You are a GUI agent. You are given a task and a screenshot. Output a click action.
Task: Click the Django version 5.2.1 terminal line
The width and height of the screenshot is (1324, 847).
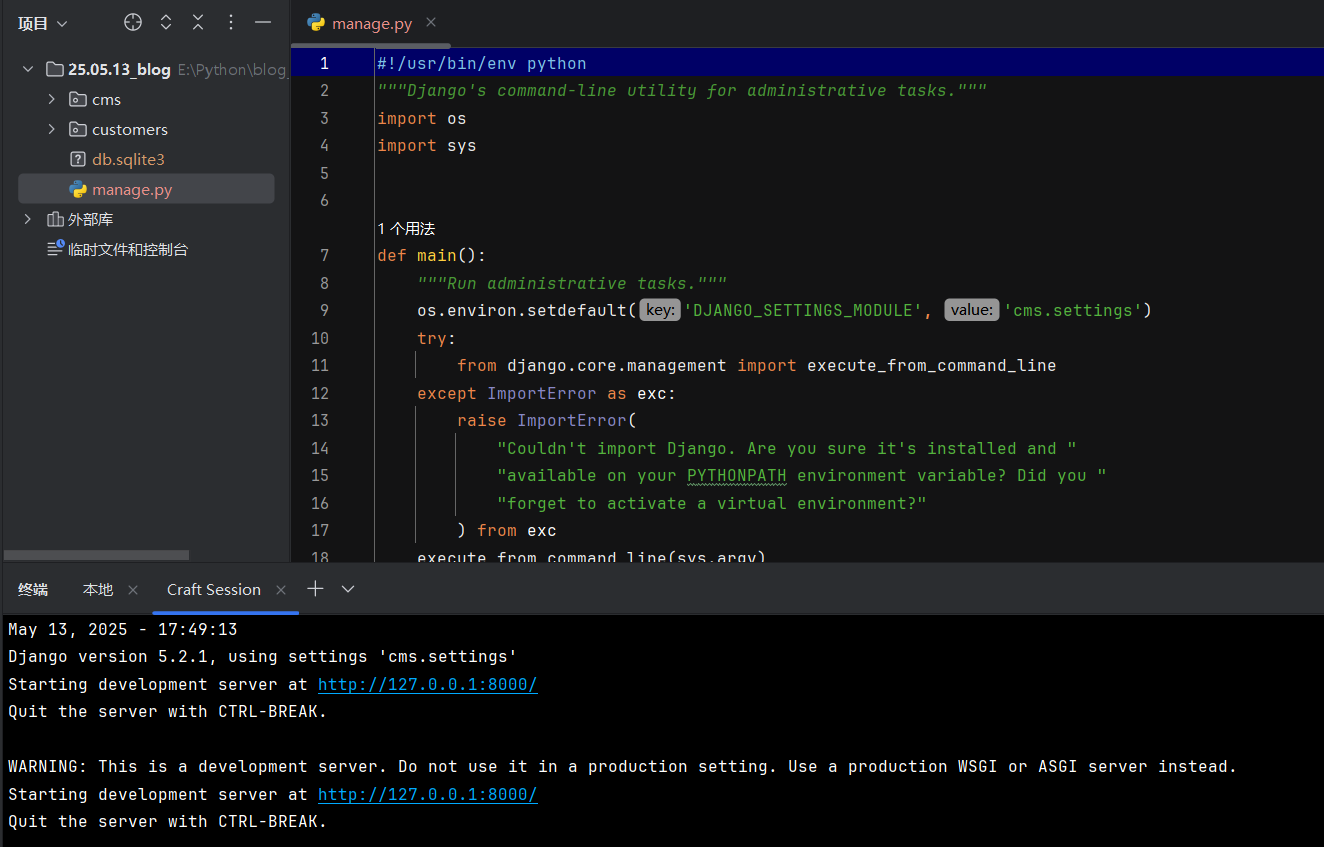click(262, 657)
